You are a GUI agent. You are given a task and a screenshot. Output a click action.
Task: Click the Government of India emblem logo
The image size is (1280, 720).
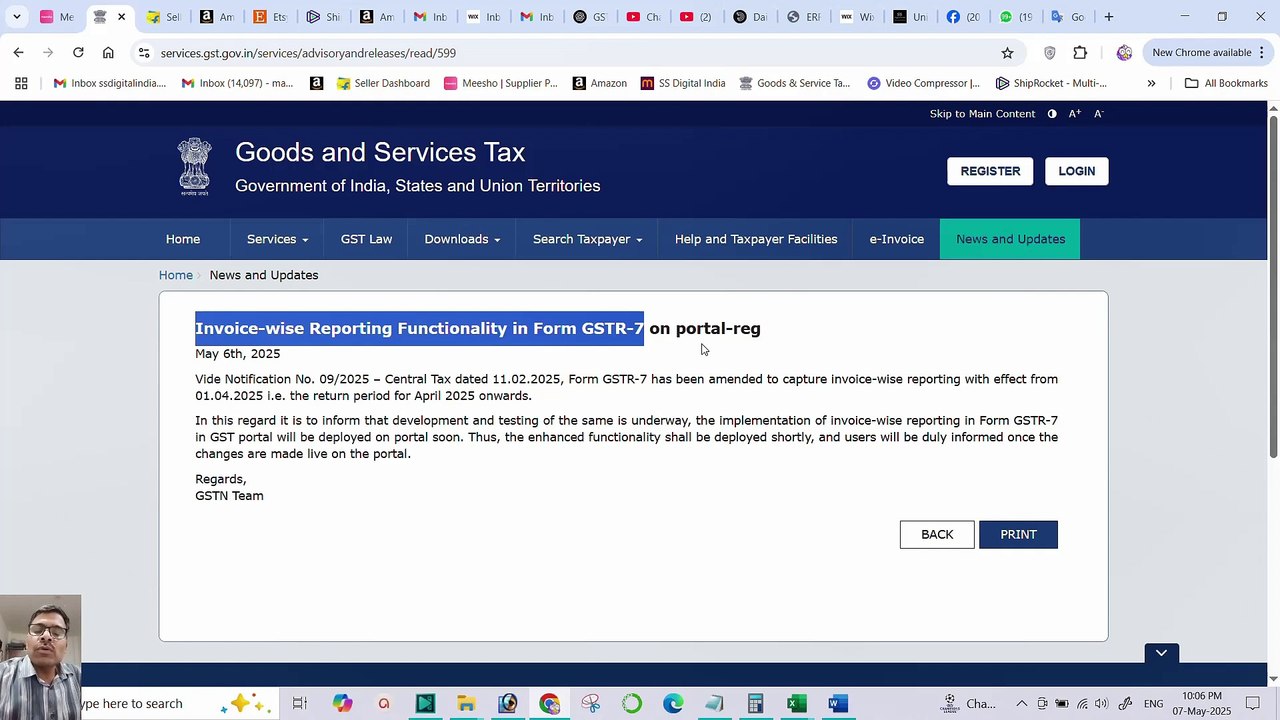pos(195,166)
